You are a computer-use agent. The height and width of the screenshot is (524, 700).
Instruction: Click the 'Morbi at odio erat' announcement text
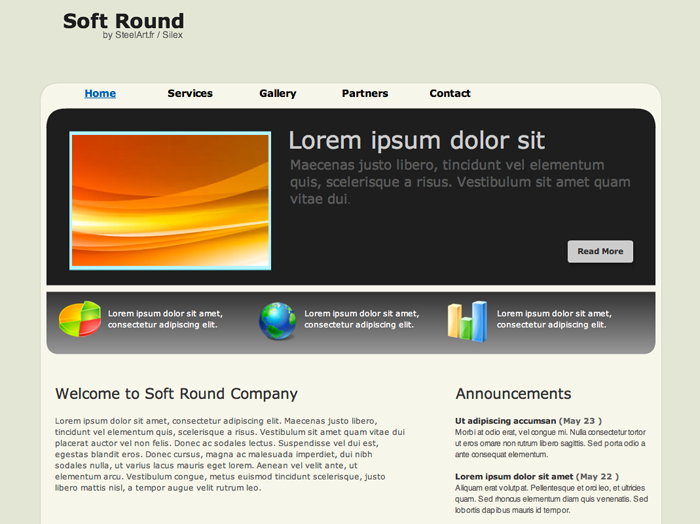(x=550, y=443)
